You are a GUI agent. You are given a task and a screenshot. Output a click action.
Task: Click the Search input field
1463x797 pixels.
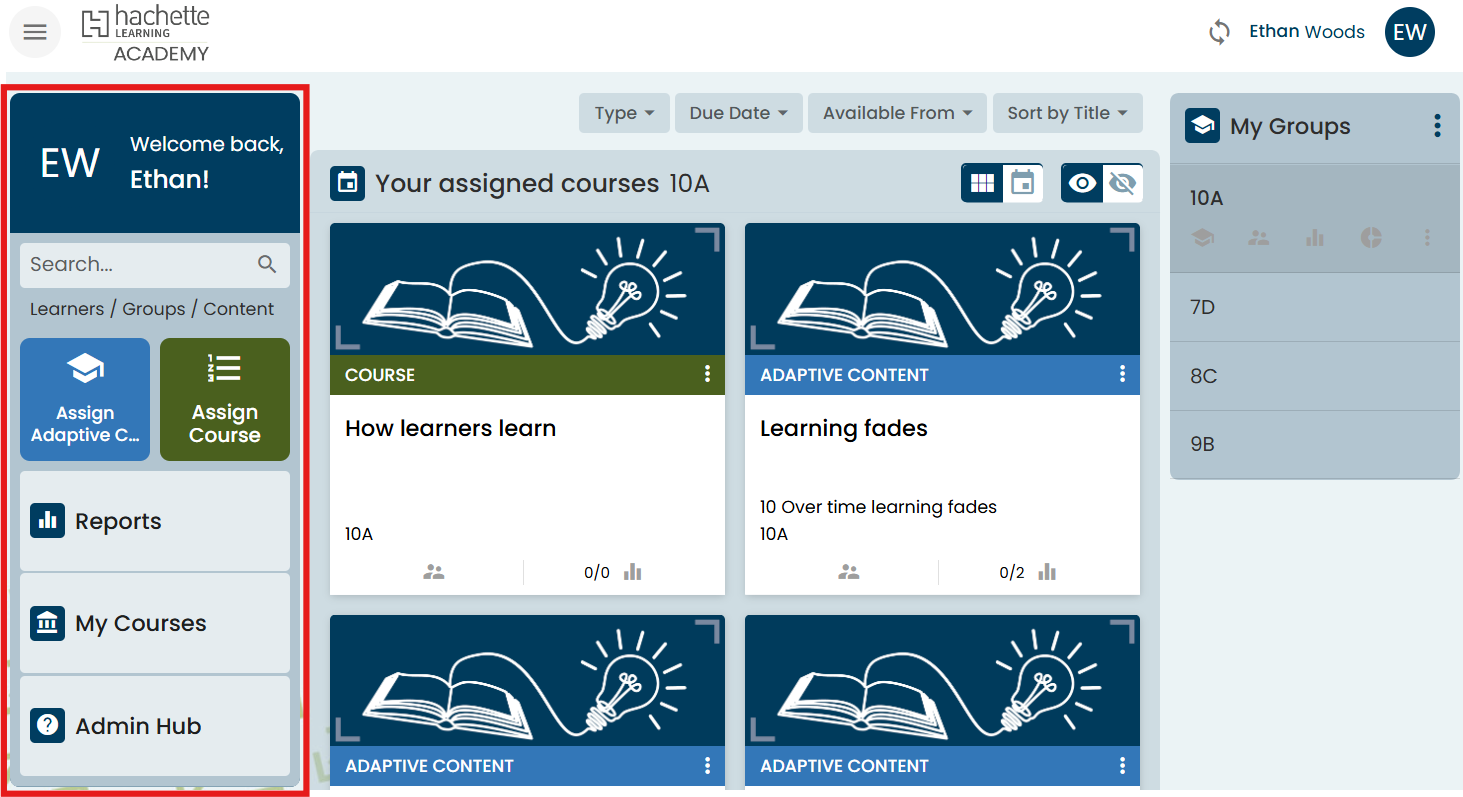coord(135,264)
